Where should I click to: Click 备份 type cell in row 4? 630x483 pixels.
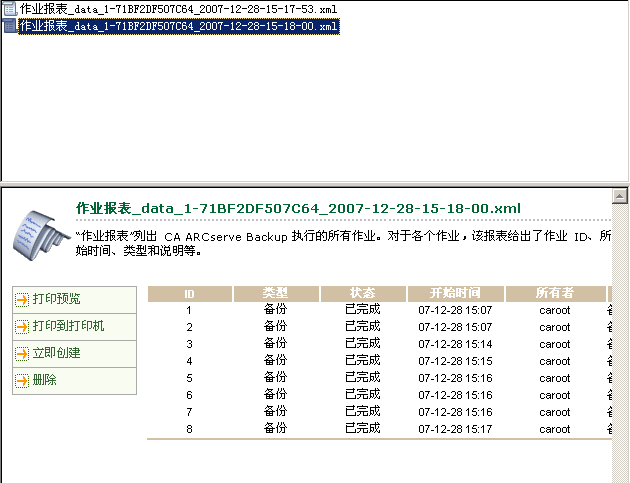(276, 360)
